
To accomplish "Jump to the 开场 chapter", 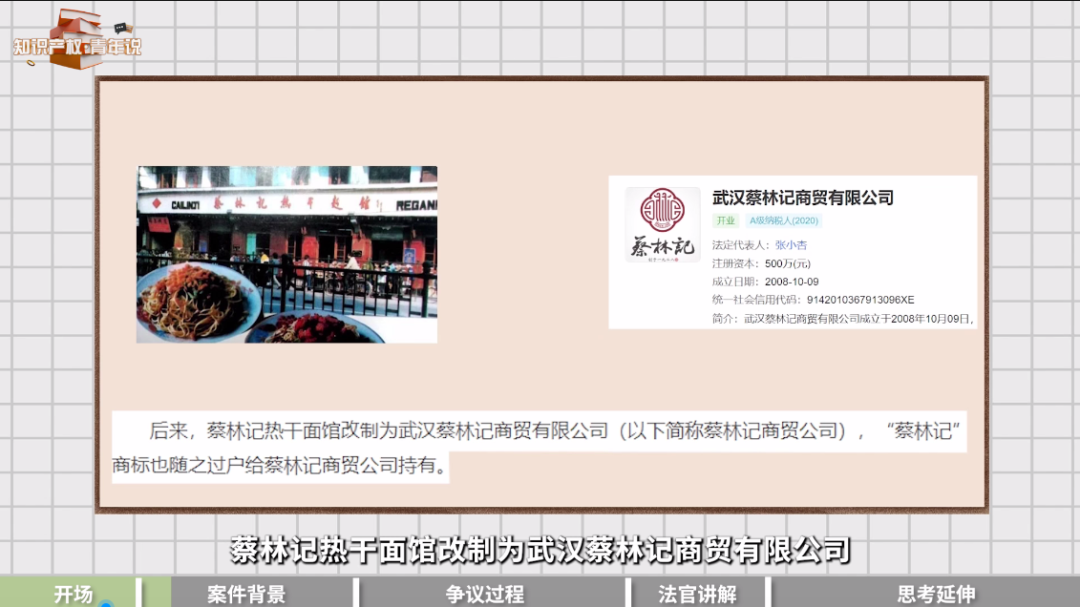I will coord(73,594).
